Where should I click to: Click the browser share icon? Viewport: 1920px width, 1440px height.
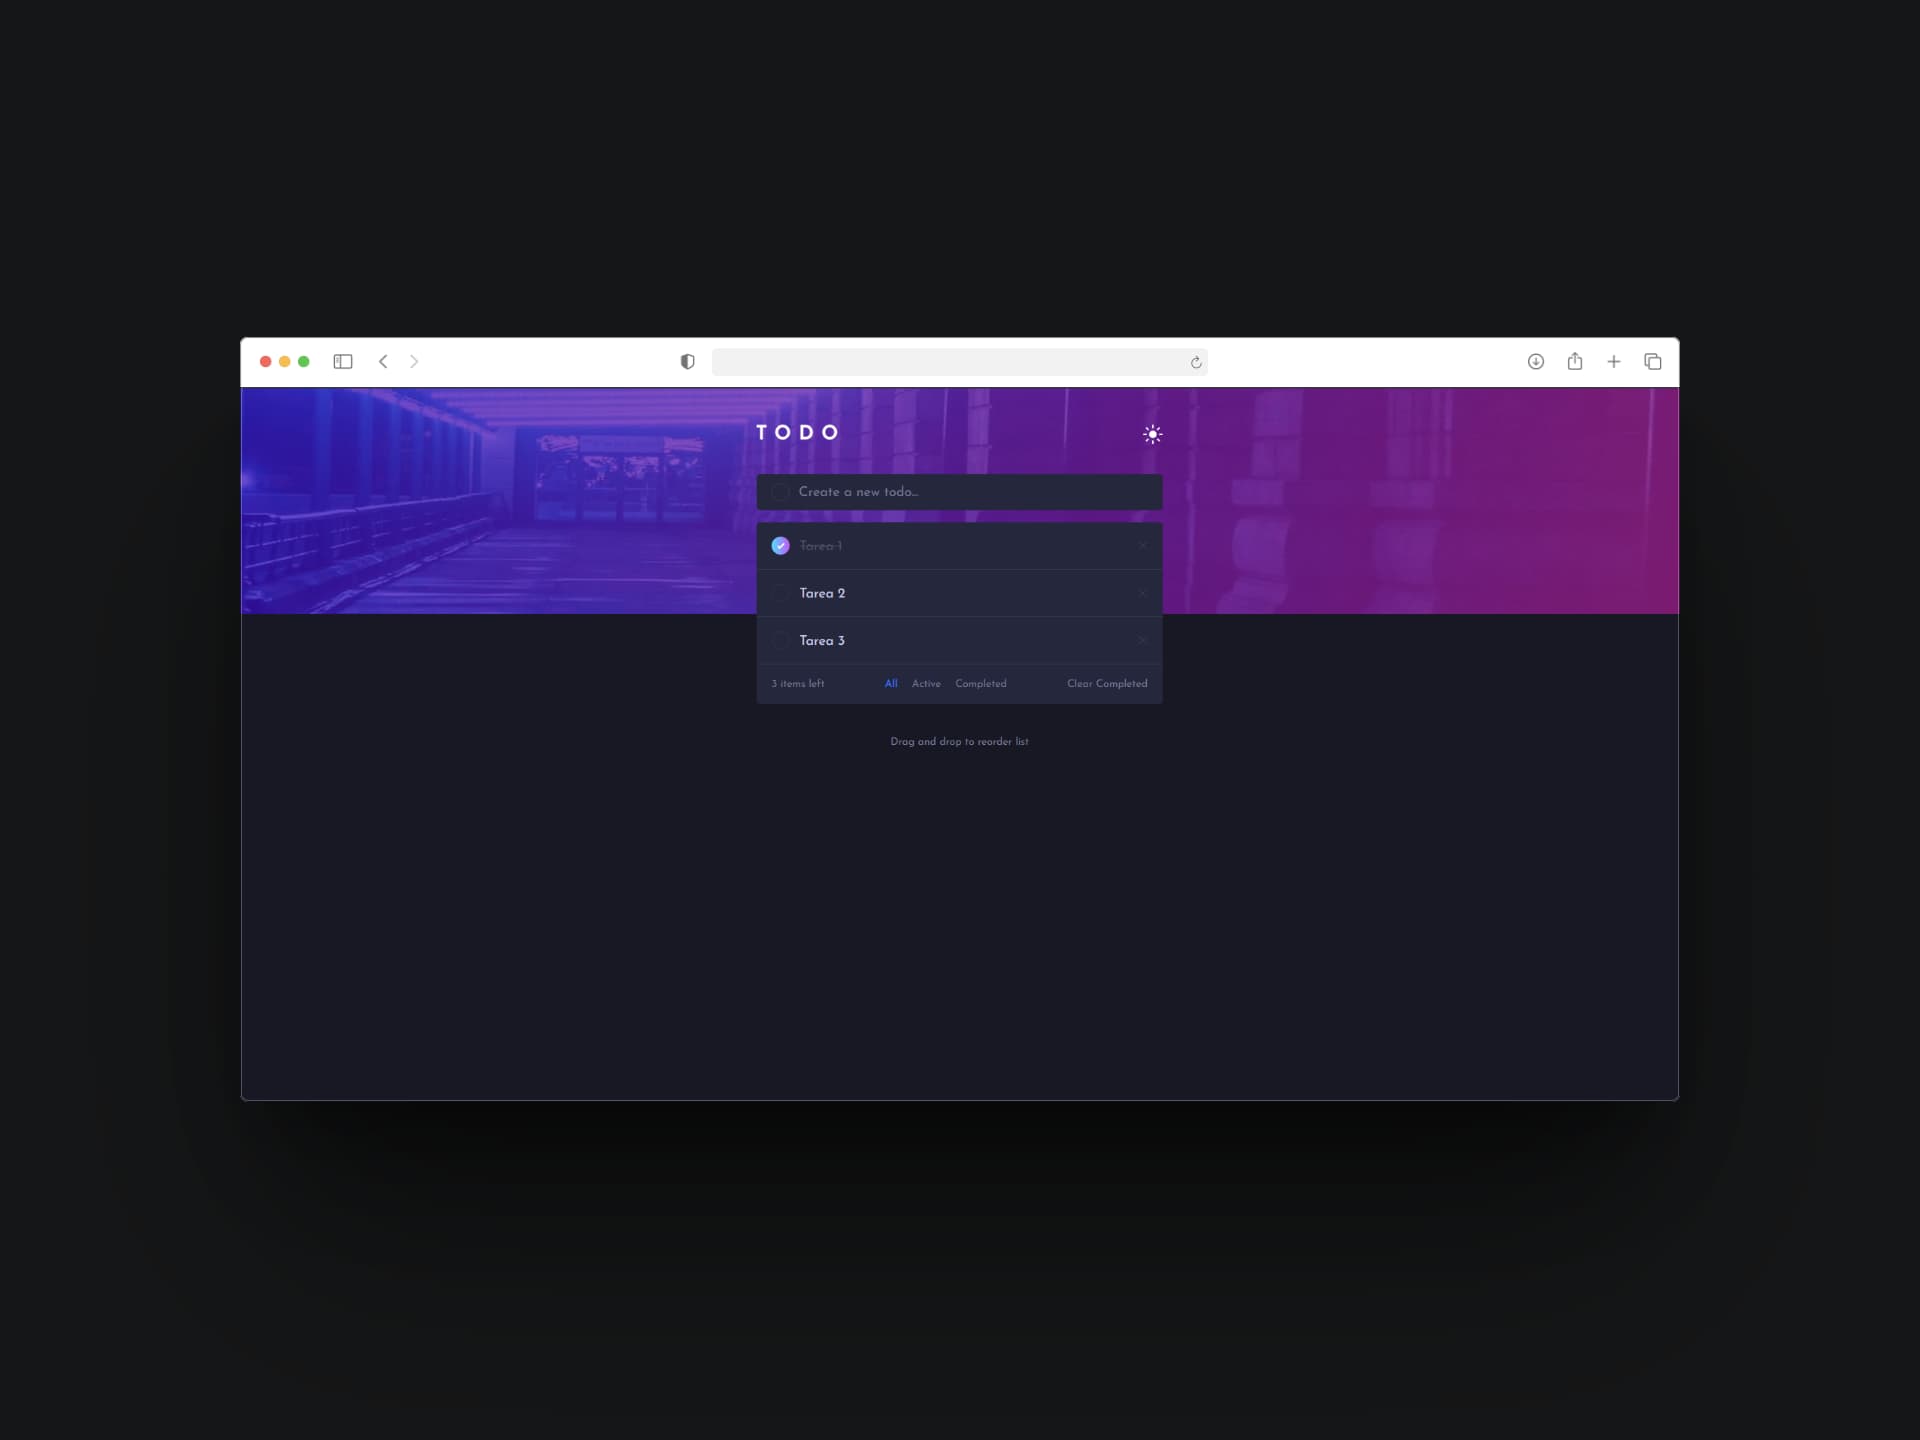point(1575,362)
